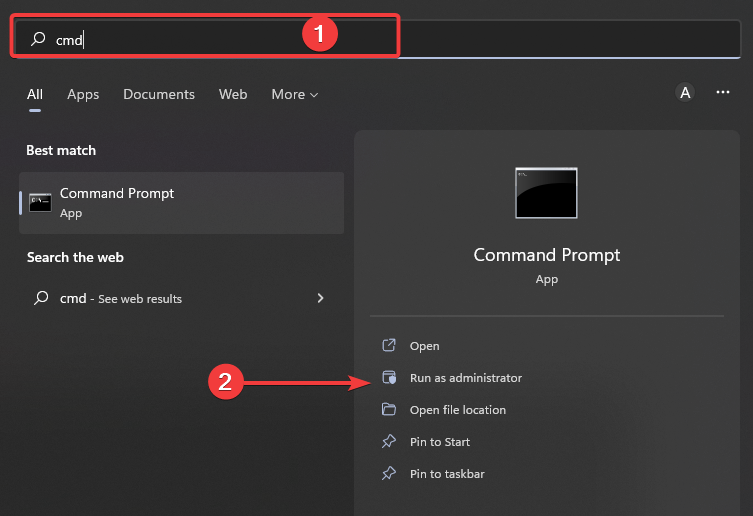The height and width of the screenshot is (516, 753).
Task: Click the large Command Prompt preview icon
Action: coord(546,193)
